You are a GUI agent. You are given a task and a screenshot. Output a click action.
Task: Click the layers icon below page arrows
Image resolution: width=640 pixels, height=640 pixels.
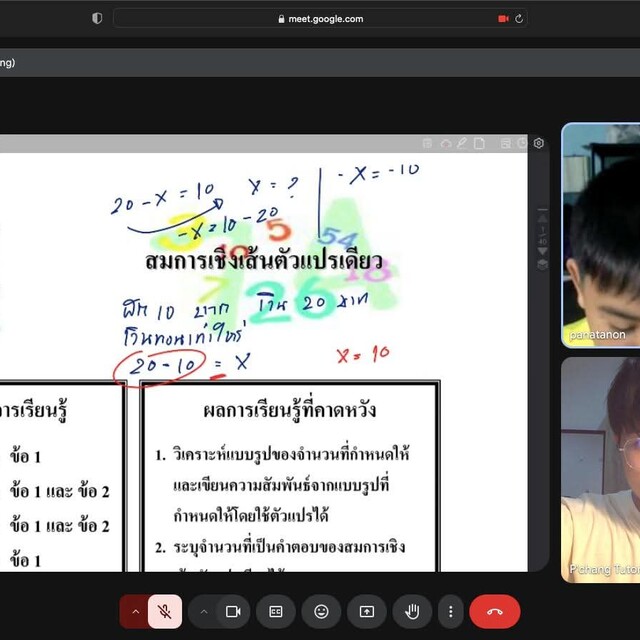click(x=542, y=265)
